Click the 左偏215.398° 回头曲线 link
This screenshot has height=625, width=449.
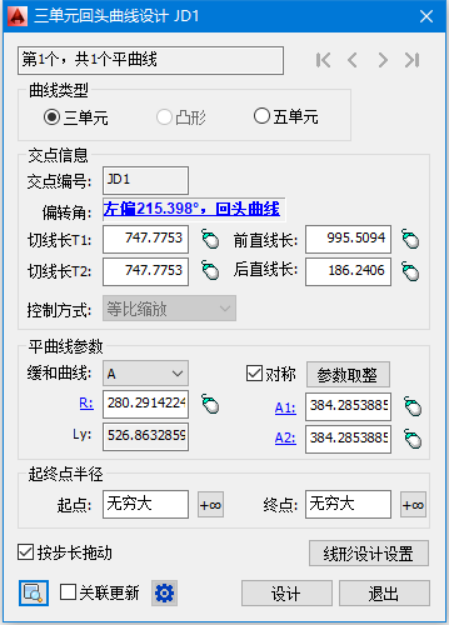[x=191, y=209]
